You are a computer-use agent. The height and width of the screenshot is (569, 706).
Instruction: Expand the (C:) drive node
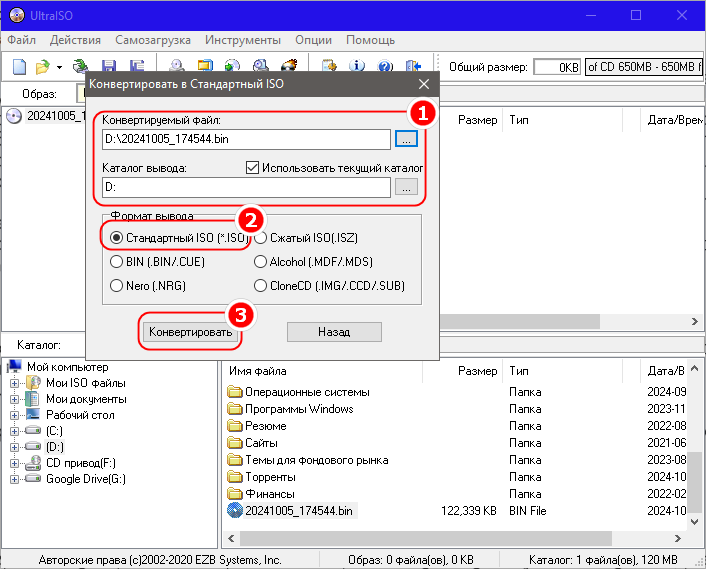[14, 431]
